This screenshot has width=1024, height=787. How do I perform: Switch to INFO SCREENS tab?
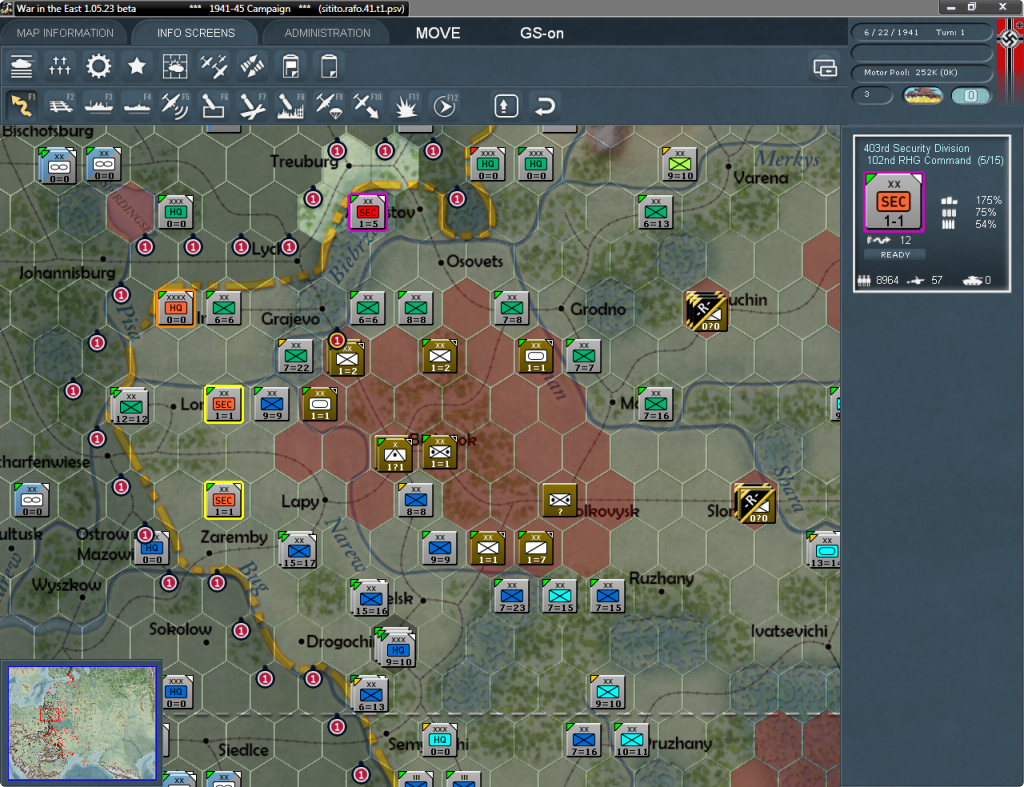tap(195, 33)
